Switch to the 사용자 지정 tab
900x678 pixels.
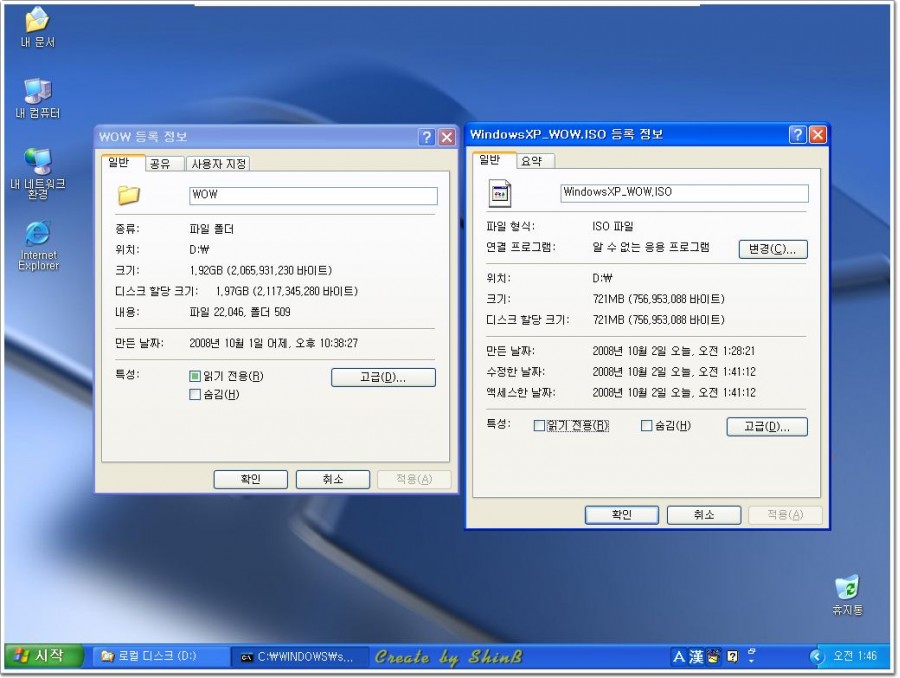coord(219,164)
